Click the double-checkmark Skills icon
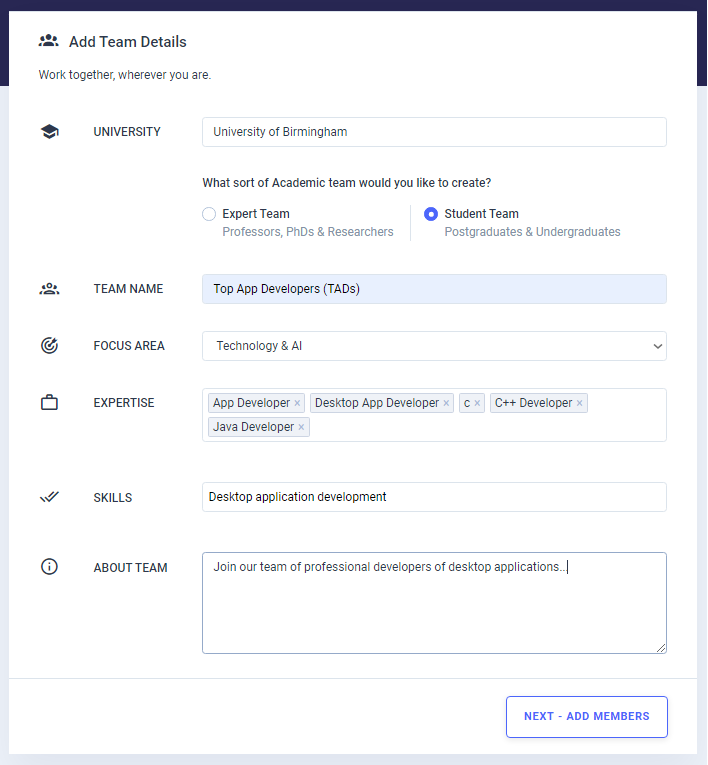This screenshot has height=765, width=708. 49,497
